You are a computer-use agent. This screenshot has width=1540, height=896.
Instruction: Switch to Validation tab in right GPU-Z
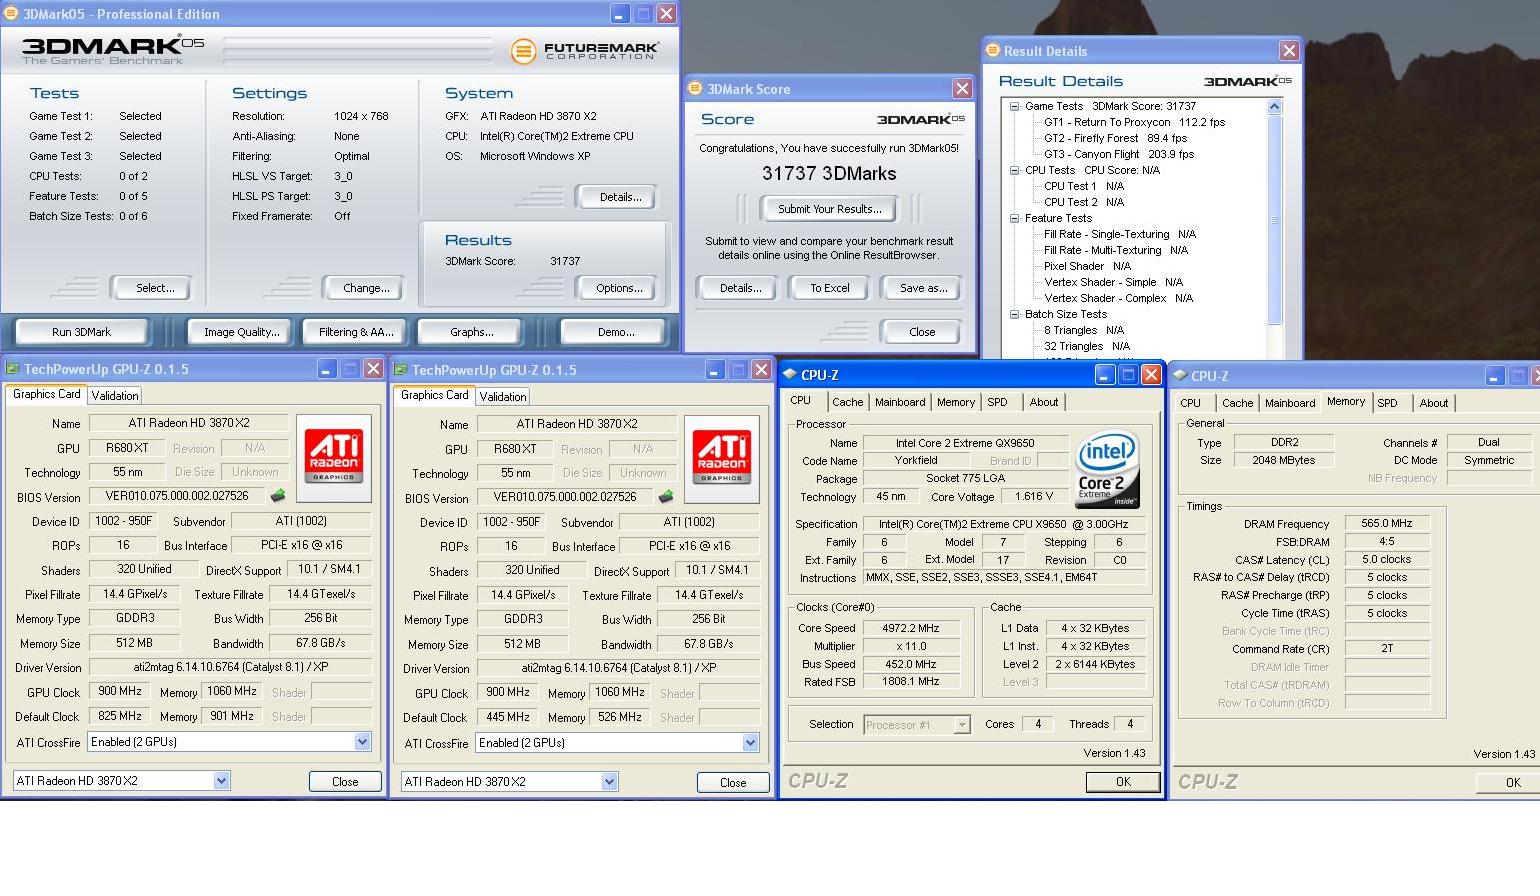(503, 396)
